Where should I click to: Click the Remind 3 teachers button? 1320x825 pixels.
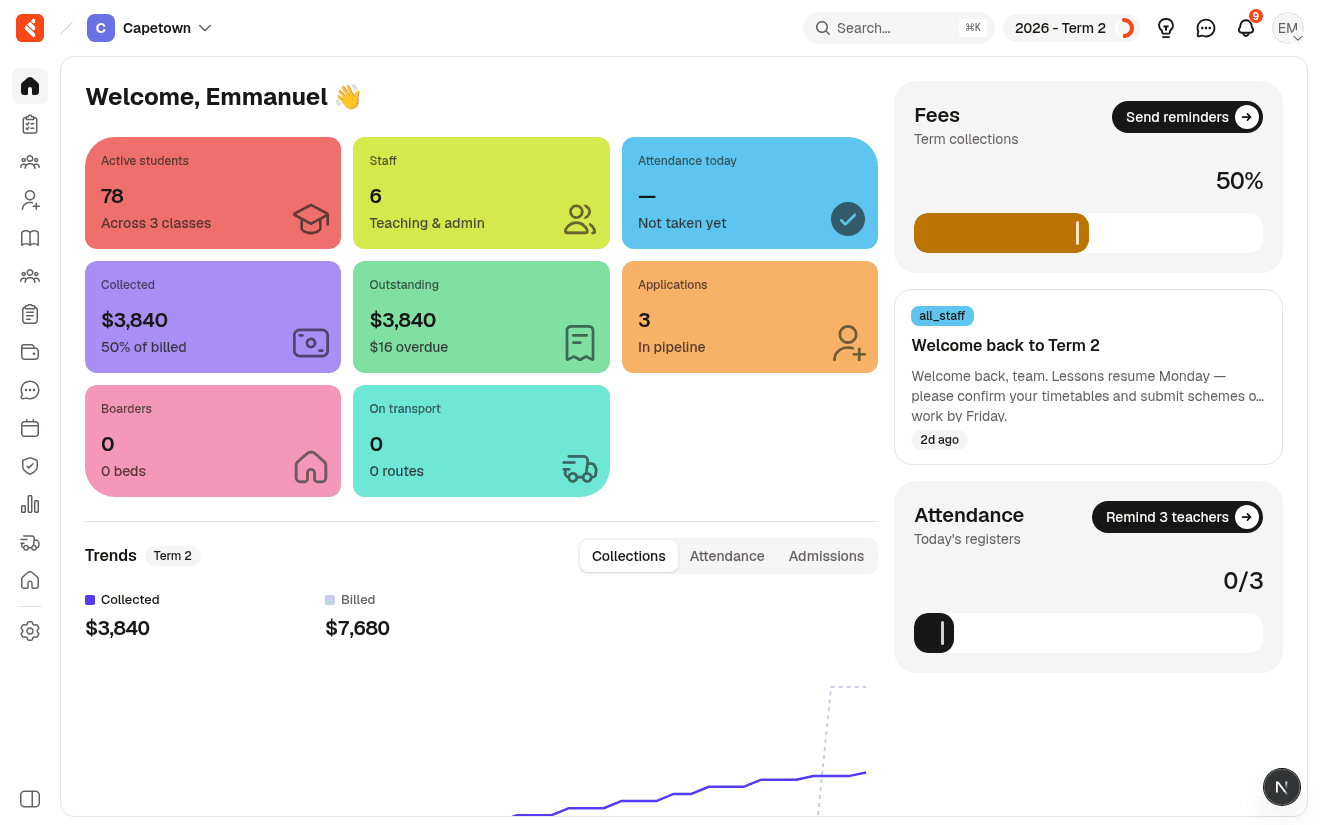[1177, 517]
